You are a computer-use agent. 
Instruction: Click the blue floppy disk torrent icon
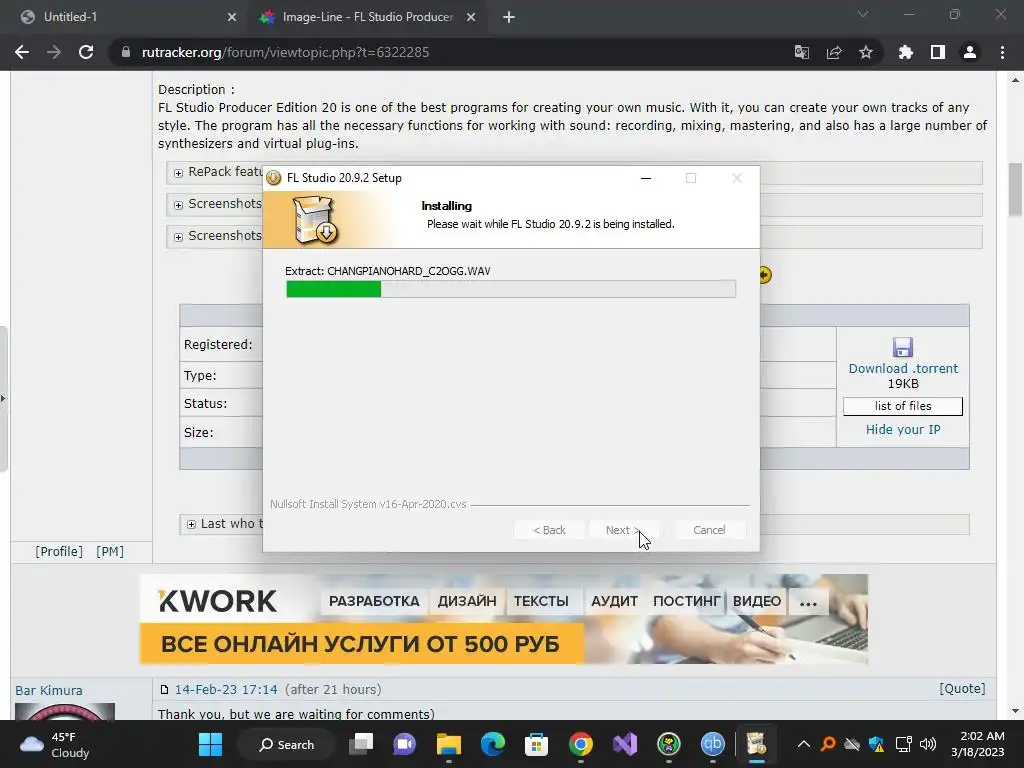tap(903, 347)
